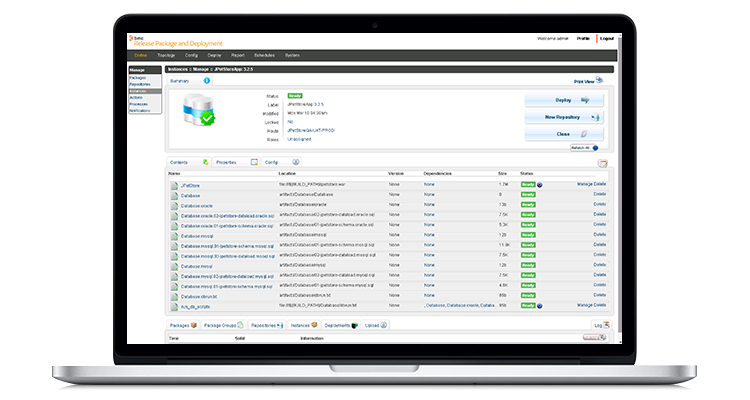Click the Locked value No link

290,122
